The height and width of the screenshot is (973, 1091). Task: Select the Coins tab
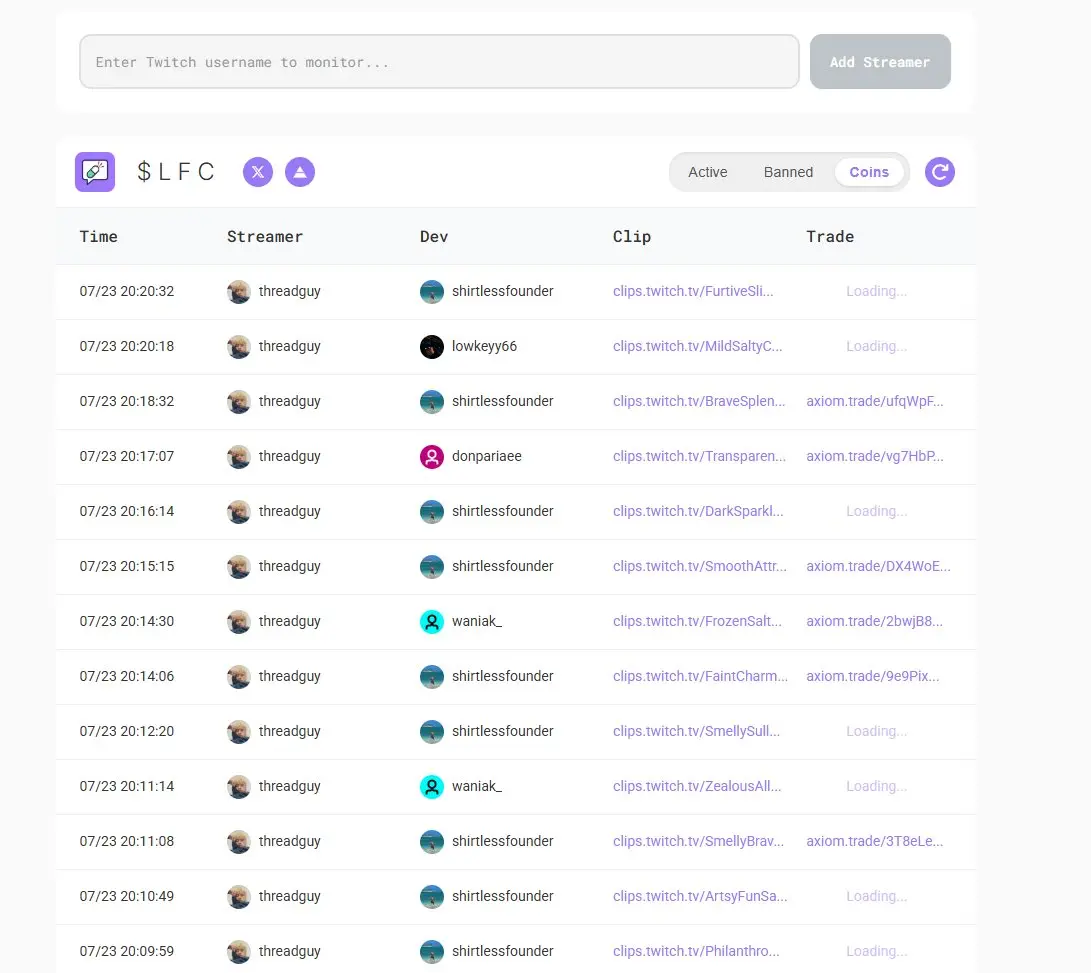coord(869,172)
